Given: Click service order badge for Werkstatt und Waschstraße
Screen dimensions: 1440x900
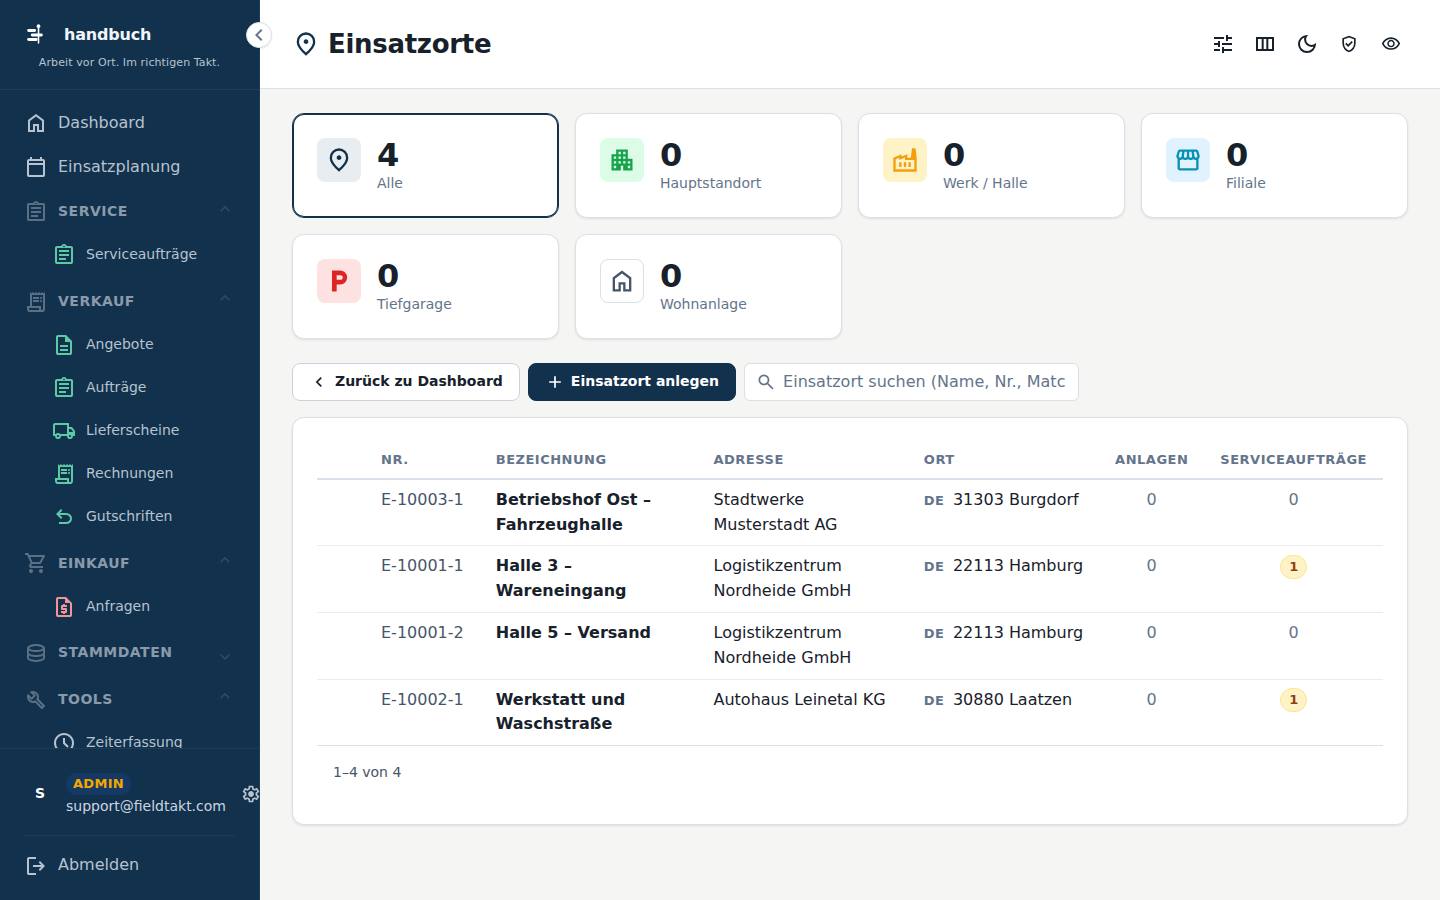Looking at the screenshot, I should tap(1293, 700).
